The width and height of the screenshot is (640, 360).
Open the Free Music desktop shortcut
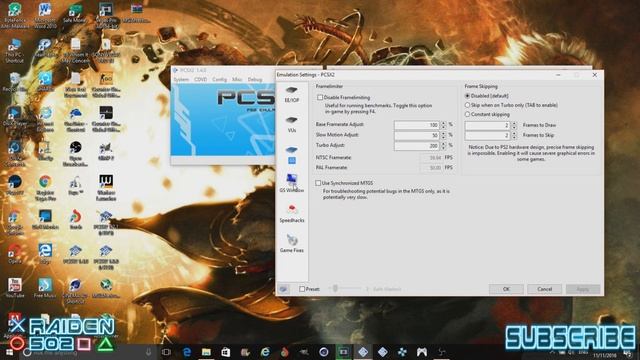45,288
